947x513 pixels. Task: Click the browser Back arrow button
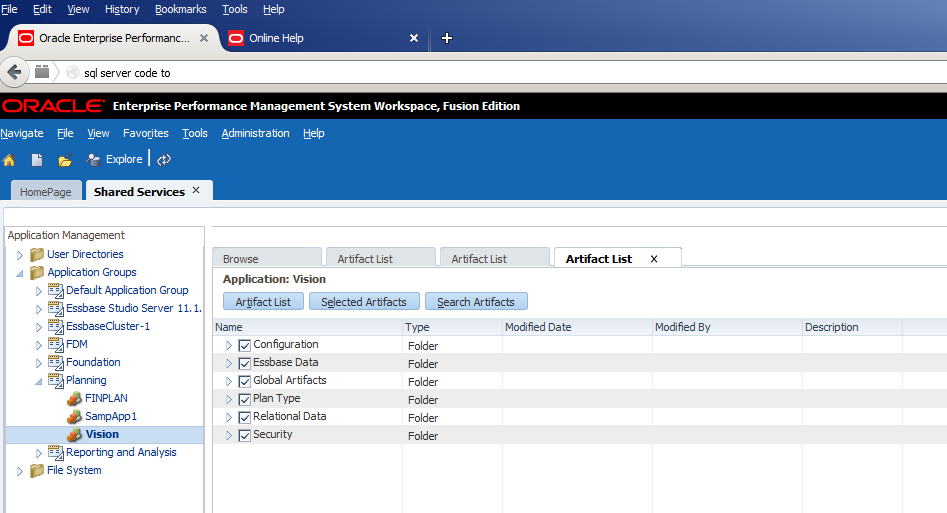coord(14,73)
